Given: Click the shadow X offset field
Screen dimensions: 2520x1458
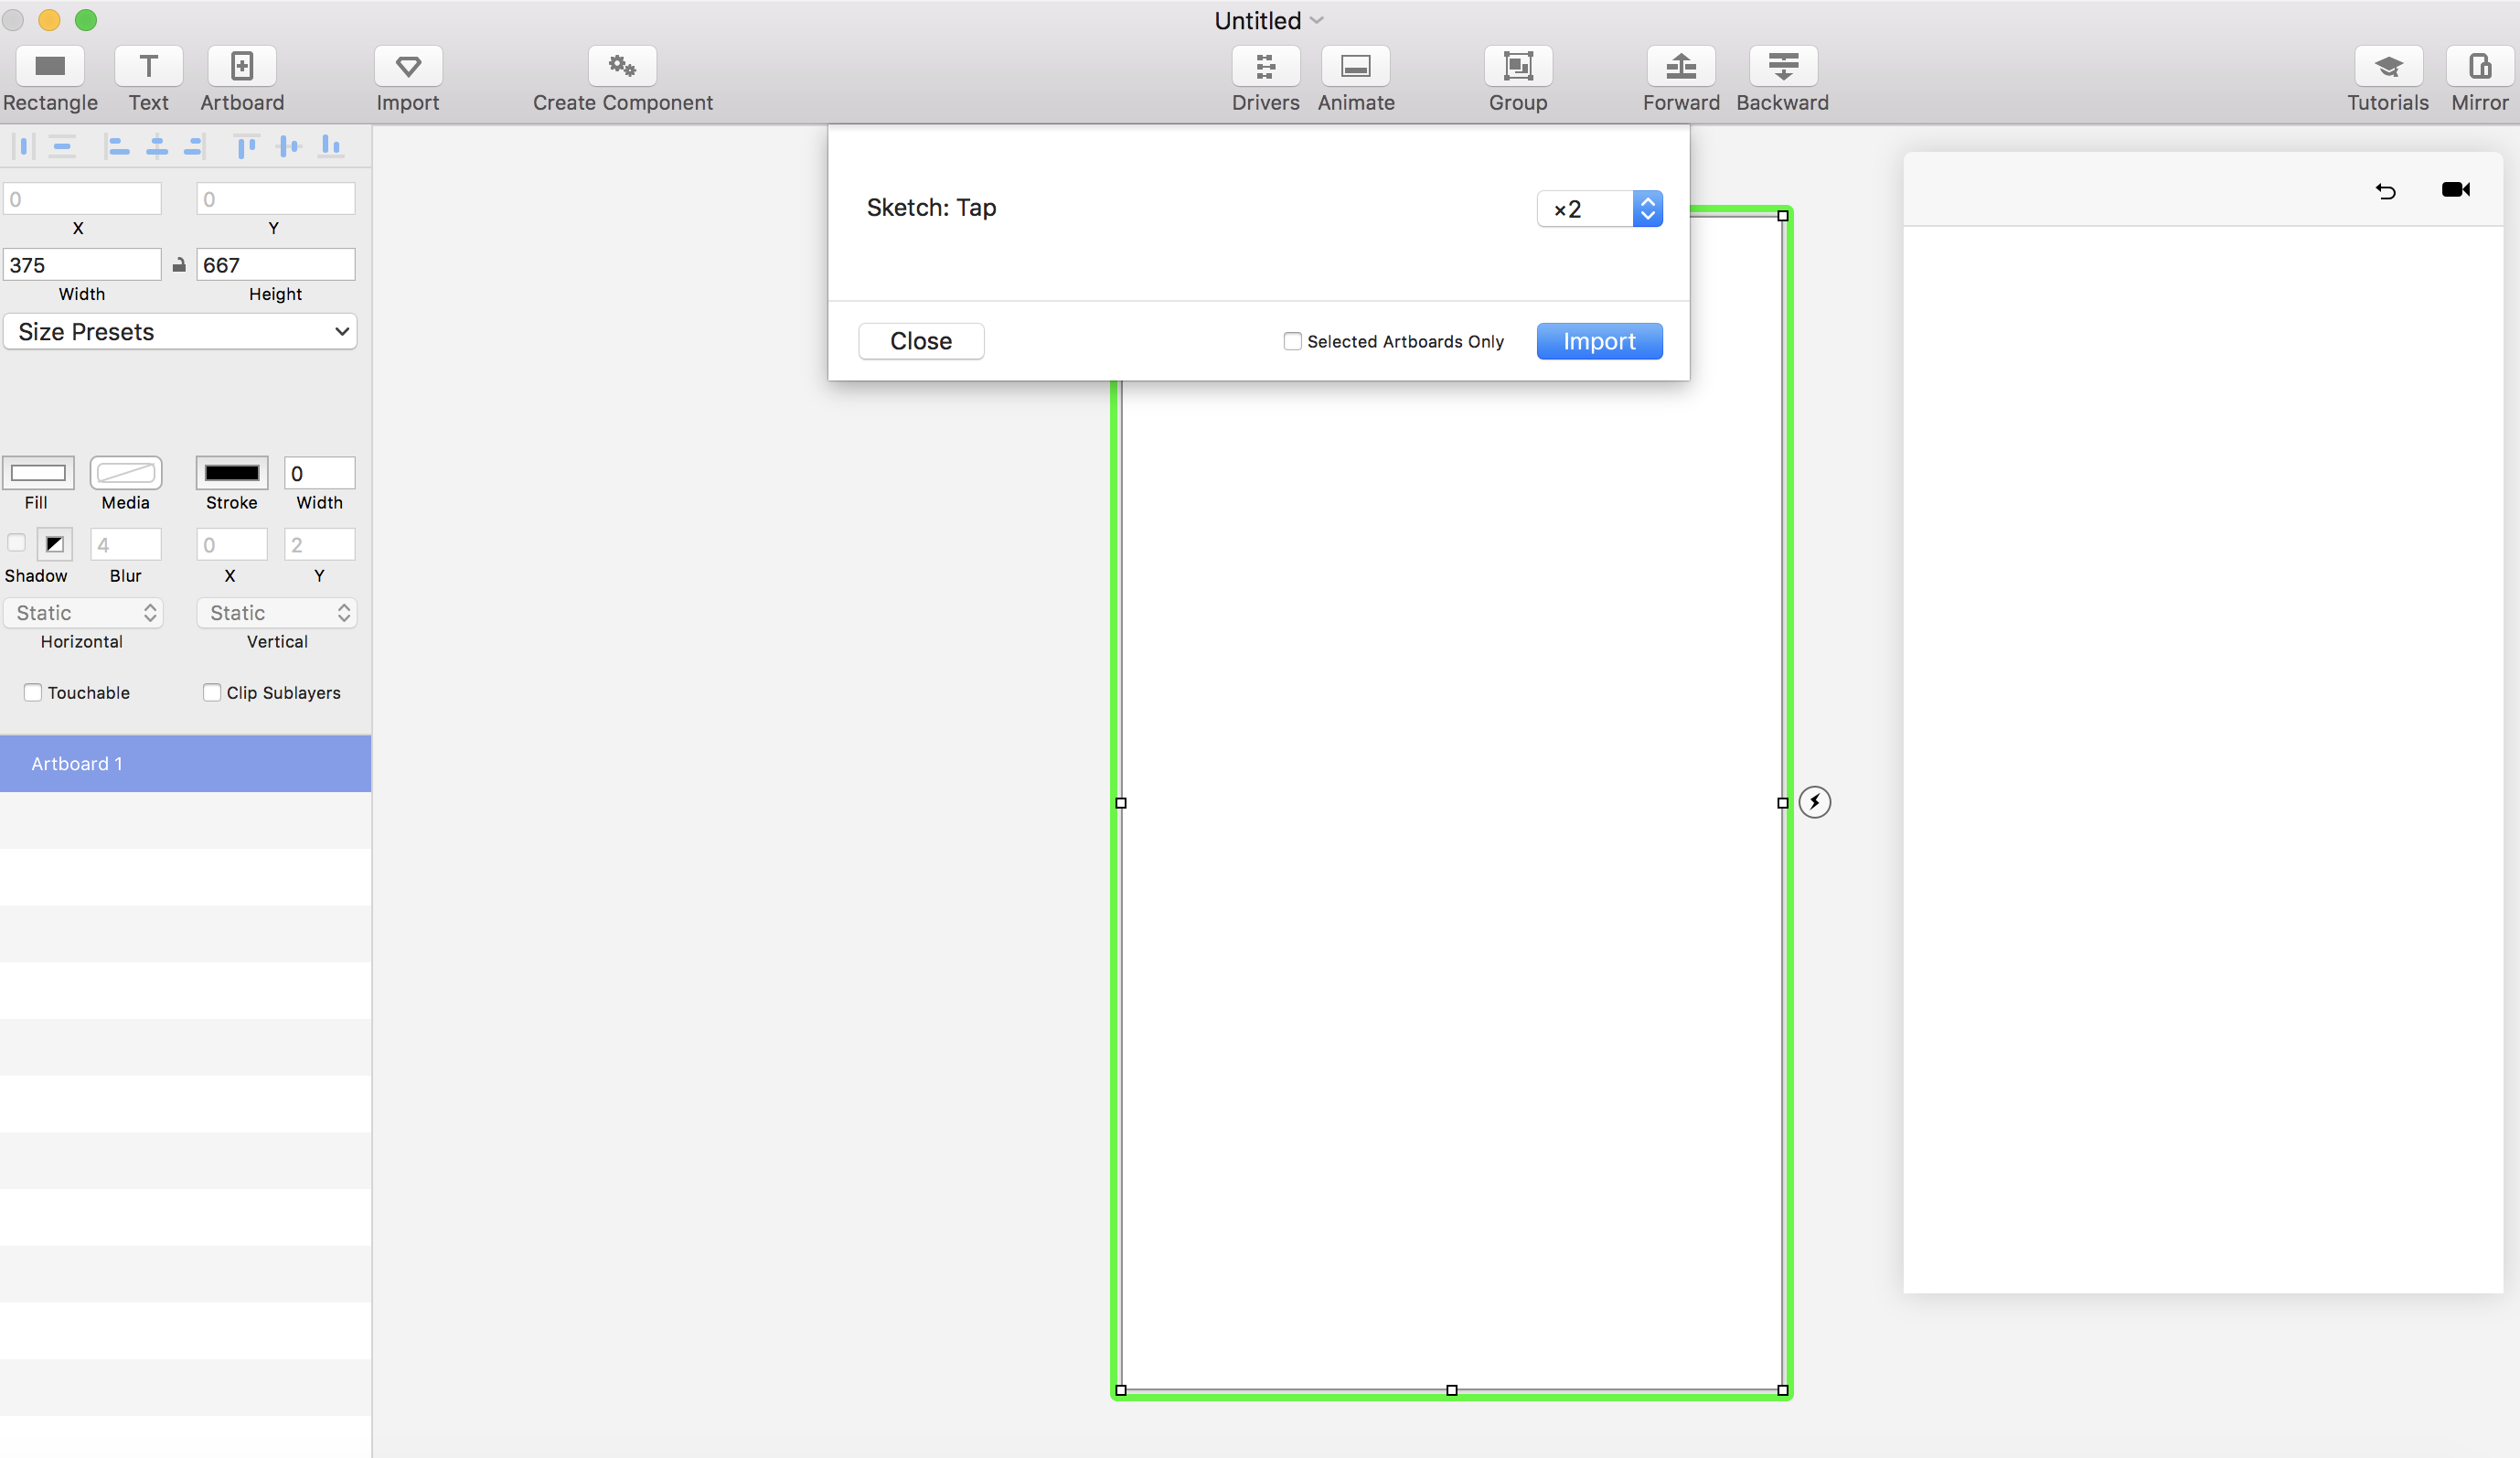Looking at the screenshot, I should tap(232, 545).
